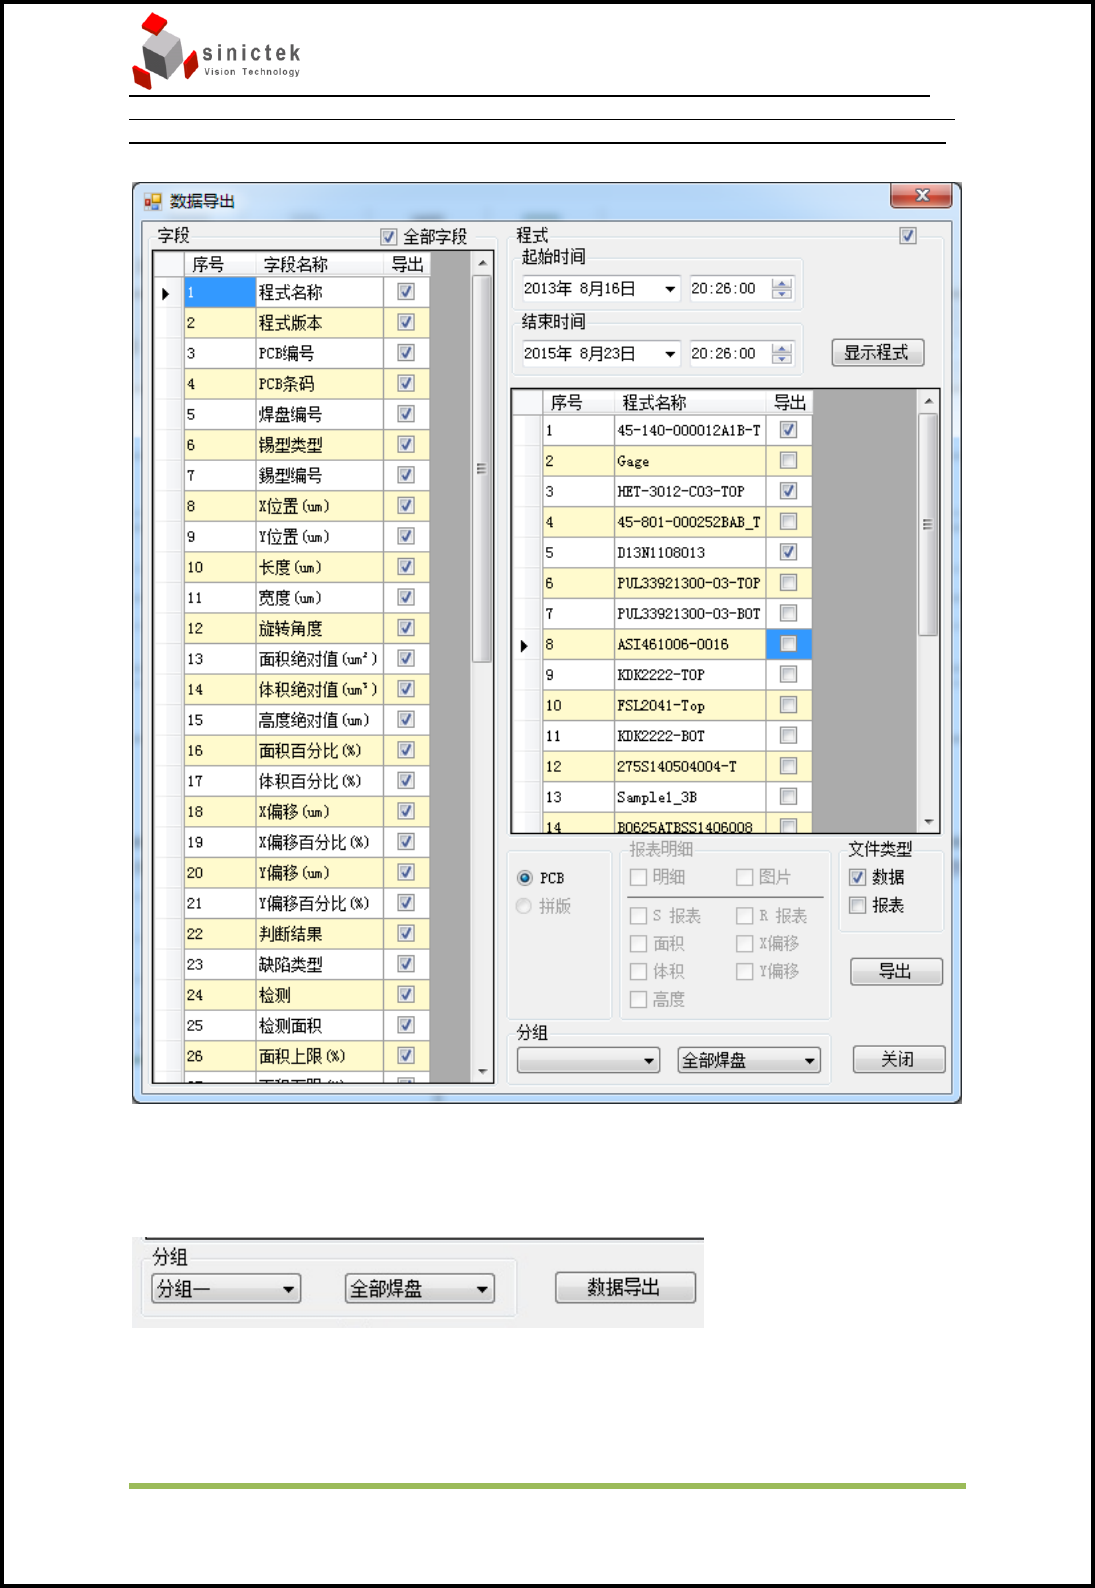Toggle the 数据 file type checkbox
Viewport: 1095px width, 1588px height.
pos(857,877)
